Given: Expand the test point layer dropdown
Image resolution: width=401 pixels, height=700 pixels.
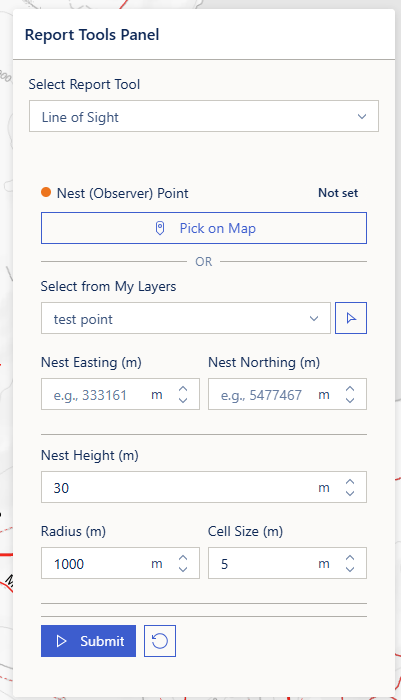Looking at the screenshot, I should click(x=186, y=318).
